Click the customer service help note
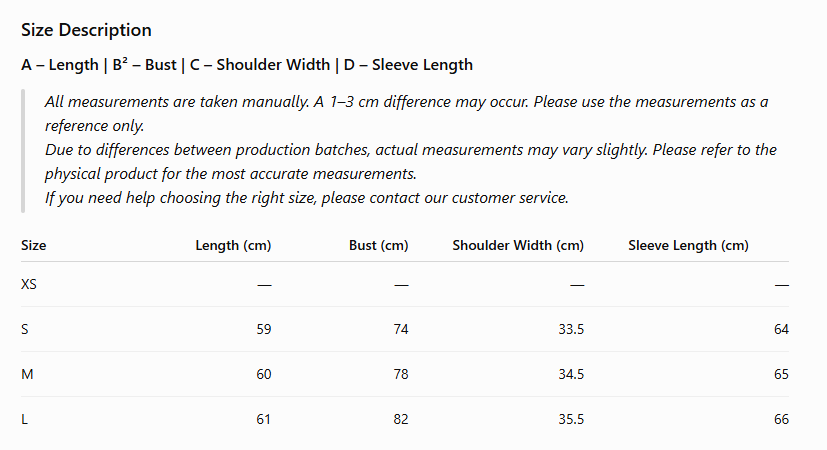Screen dimensions: 827x450 tap(306, 198)
